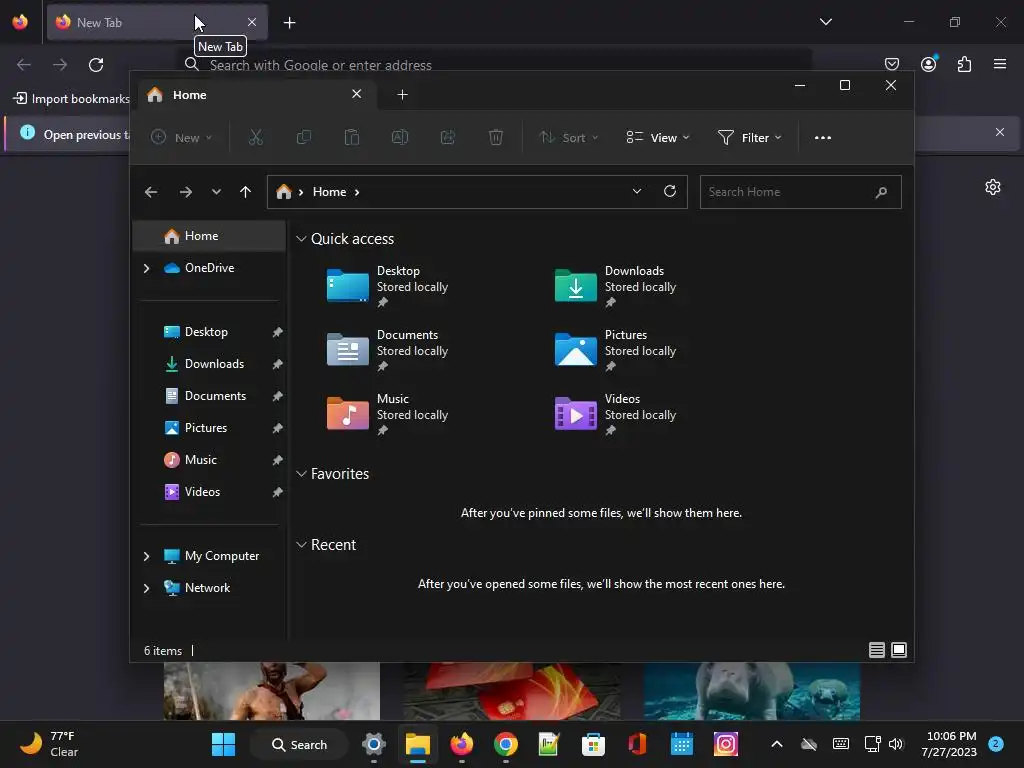Open the Downloads folder tile in Quick access
Image resolution: width=1024 pixels, height=768 pixels.
coord(615,286)
